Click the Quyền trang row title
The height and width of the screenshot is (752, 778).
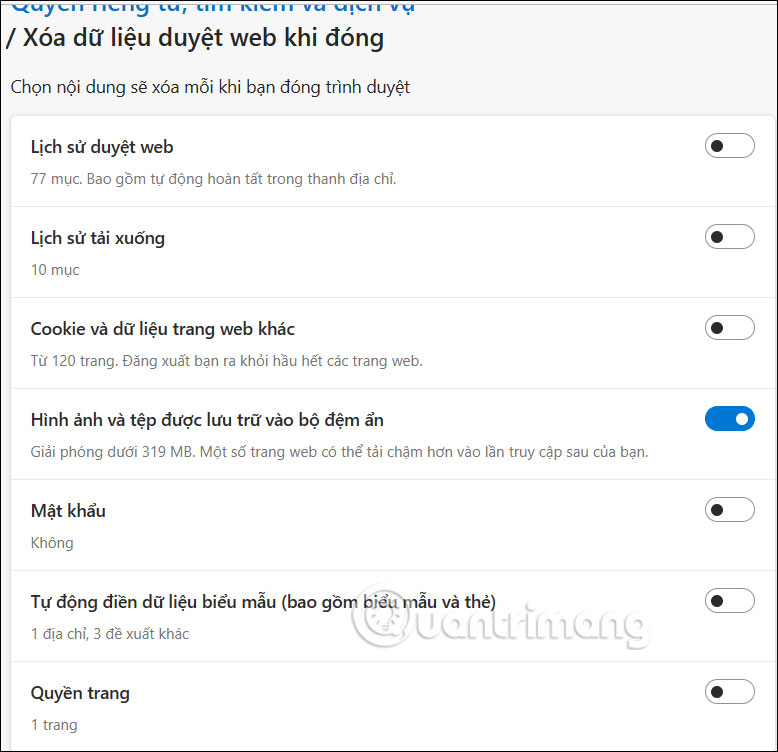[x=80, y=693]
